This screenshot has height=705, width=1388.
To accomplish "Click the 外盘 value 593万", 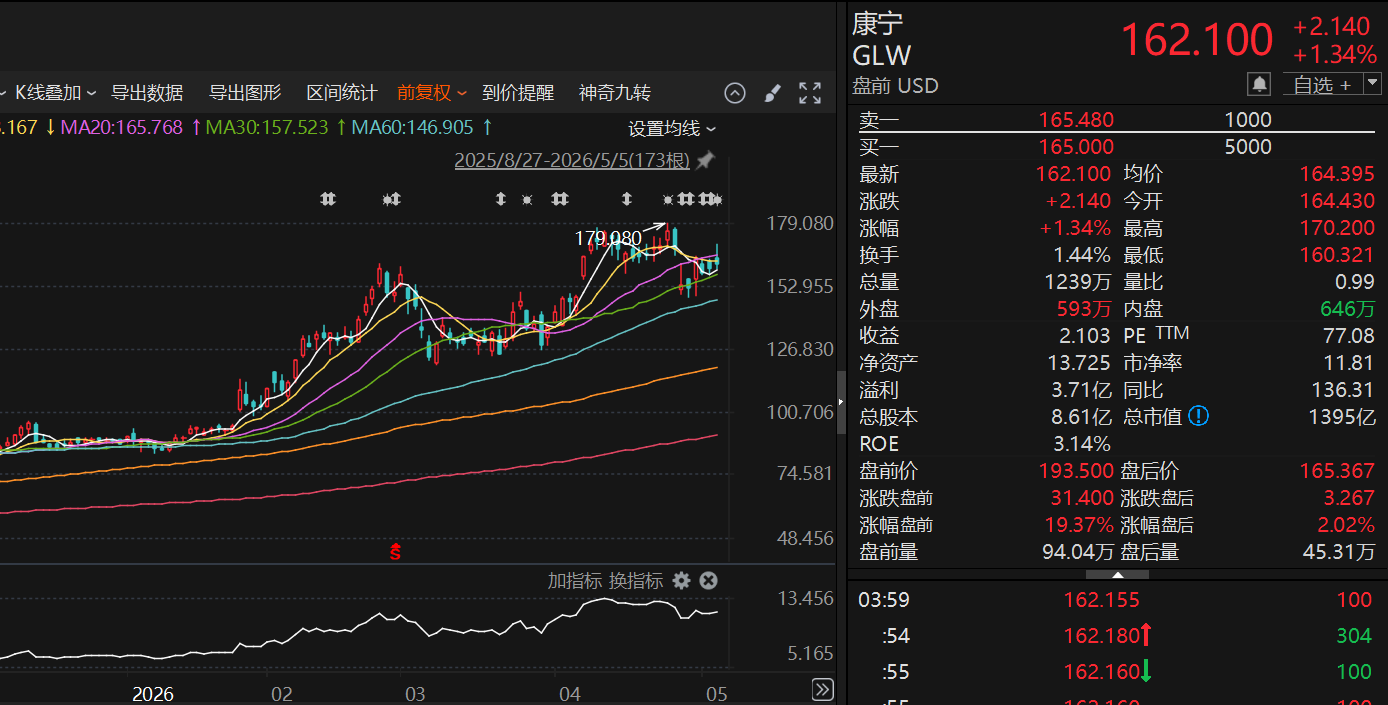I will (x=1084, y=309).
